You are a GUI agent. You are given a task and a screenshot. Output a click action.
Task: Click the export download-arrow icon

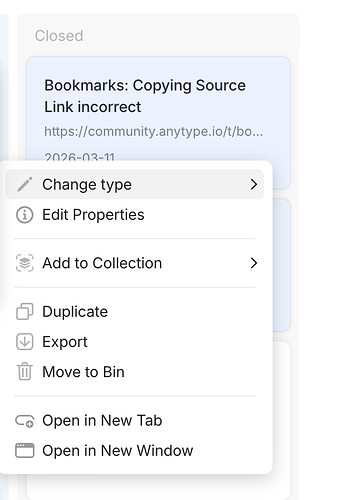(25, 342)
